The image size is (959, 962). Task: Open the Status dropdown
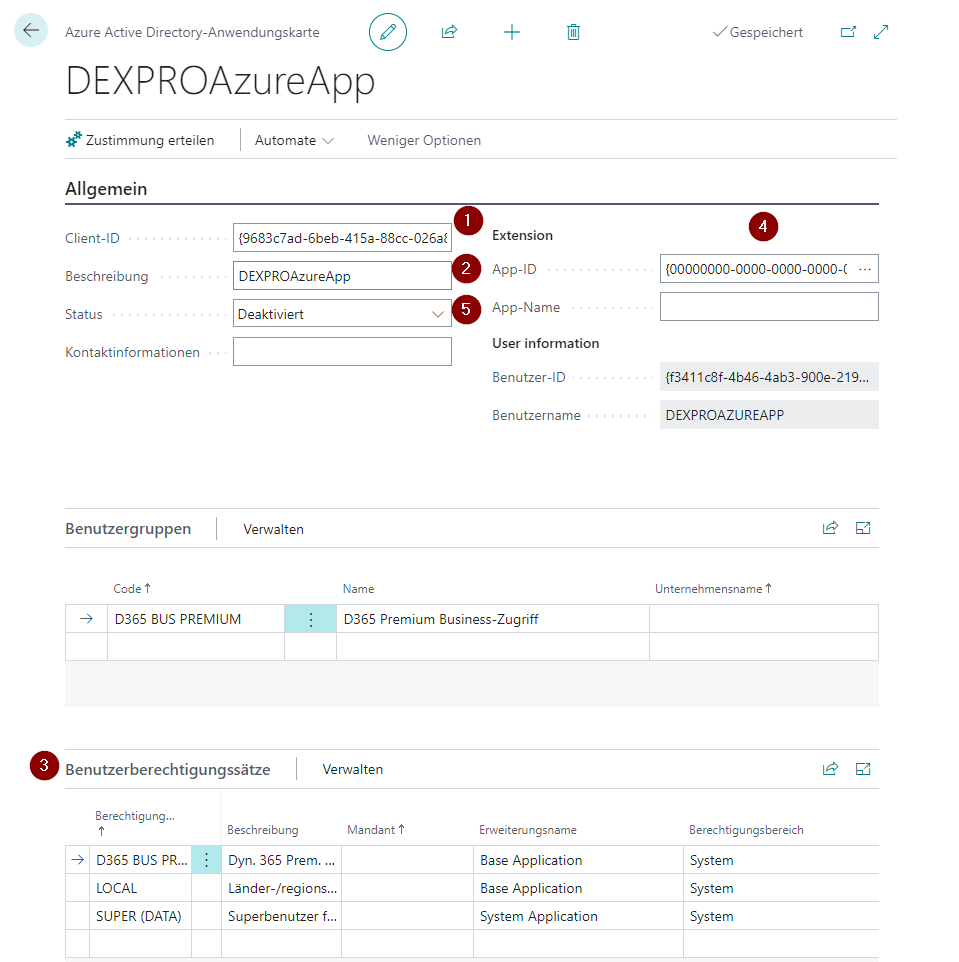(x=438, y=314)
